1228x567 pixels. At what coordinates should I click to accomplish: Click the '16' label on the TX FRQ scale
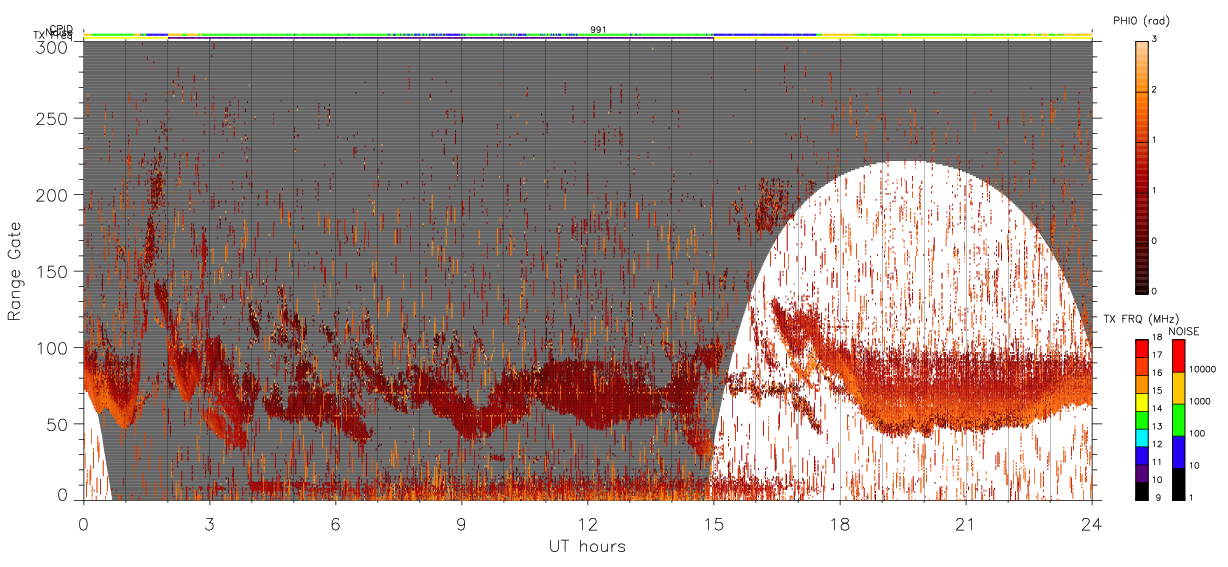(1157, 373)
